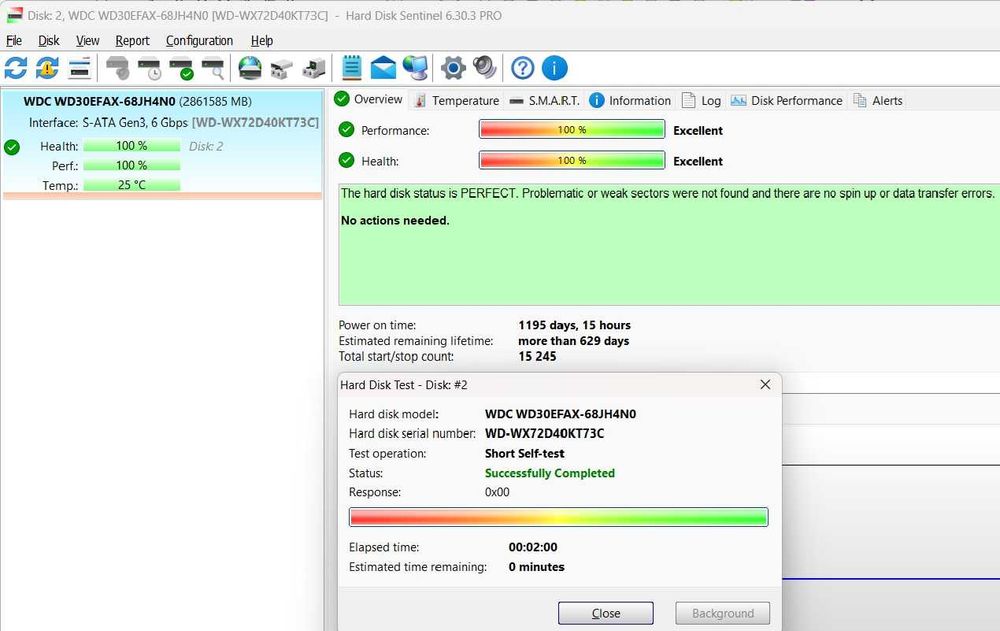Viewport: 1000px width, 631px height.
Task: Click the Health 100 % bar in disk list
Action: coord(131,146)
